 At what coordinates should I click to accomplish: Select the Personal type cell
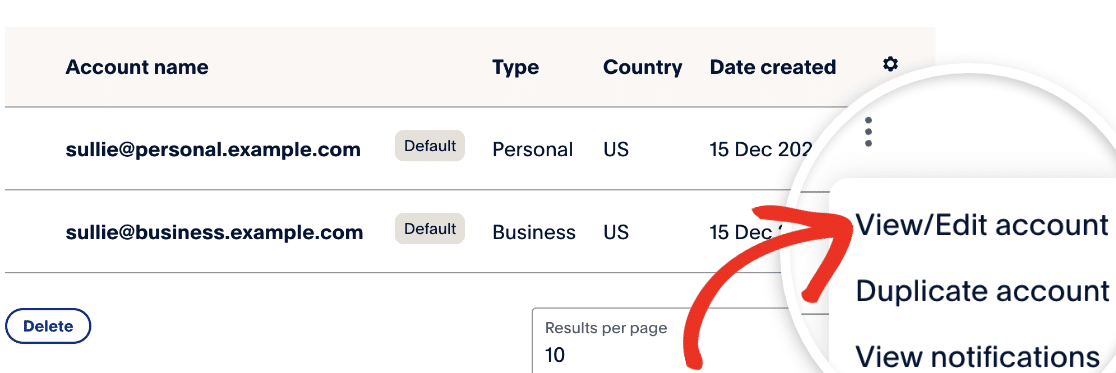click(x=532, y=149)
